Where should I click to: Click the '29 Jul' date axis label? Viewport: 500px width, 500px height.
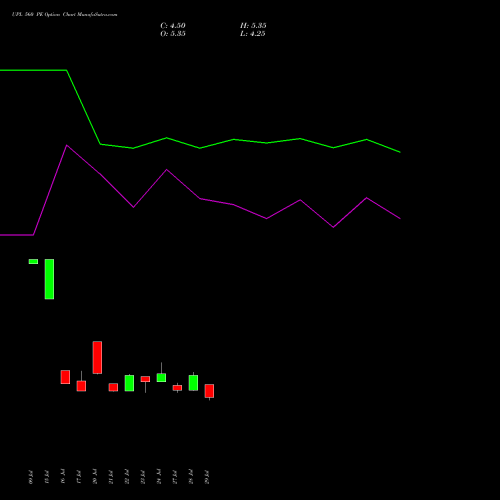point(207,477)
